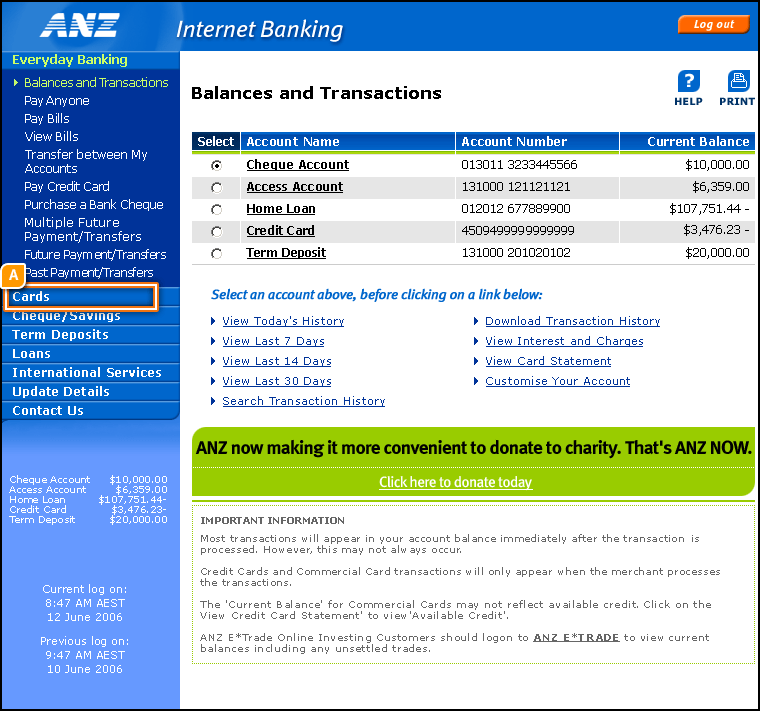This screenshot has width=760, height=711.
Task: Click View Last 14 Days link
Action: pyautogui.click(x=277, y=361)
